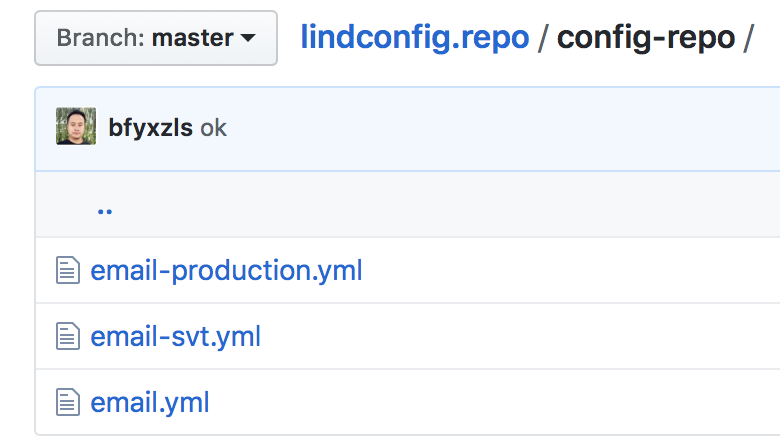
Task: Click the file icon beside email.yml
Action: pyautogui.click(x=67, y=403)
